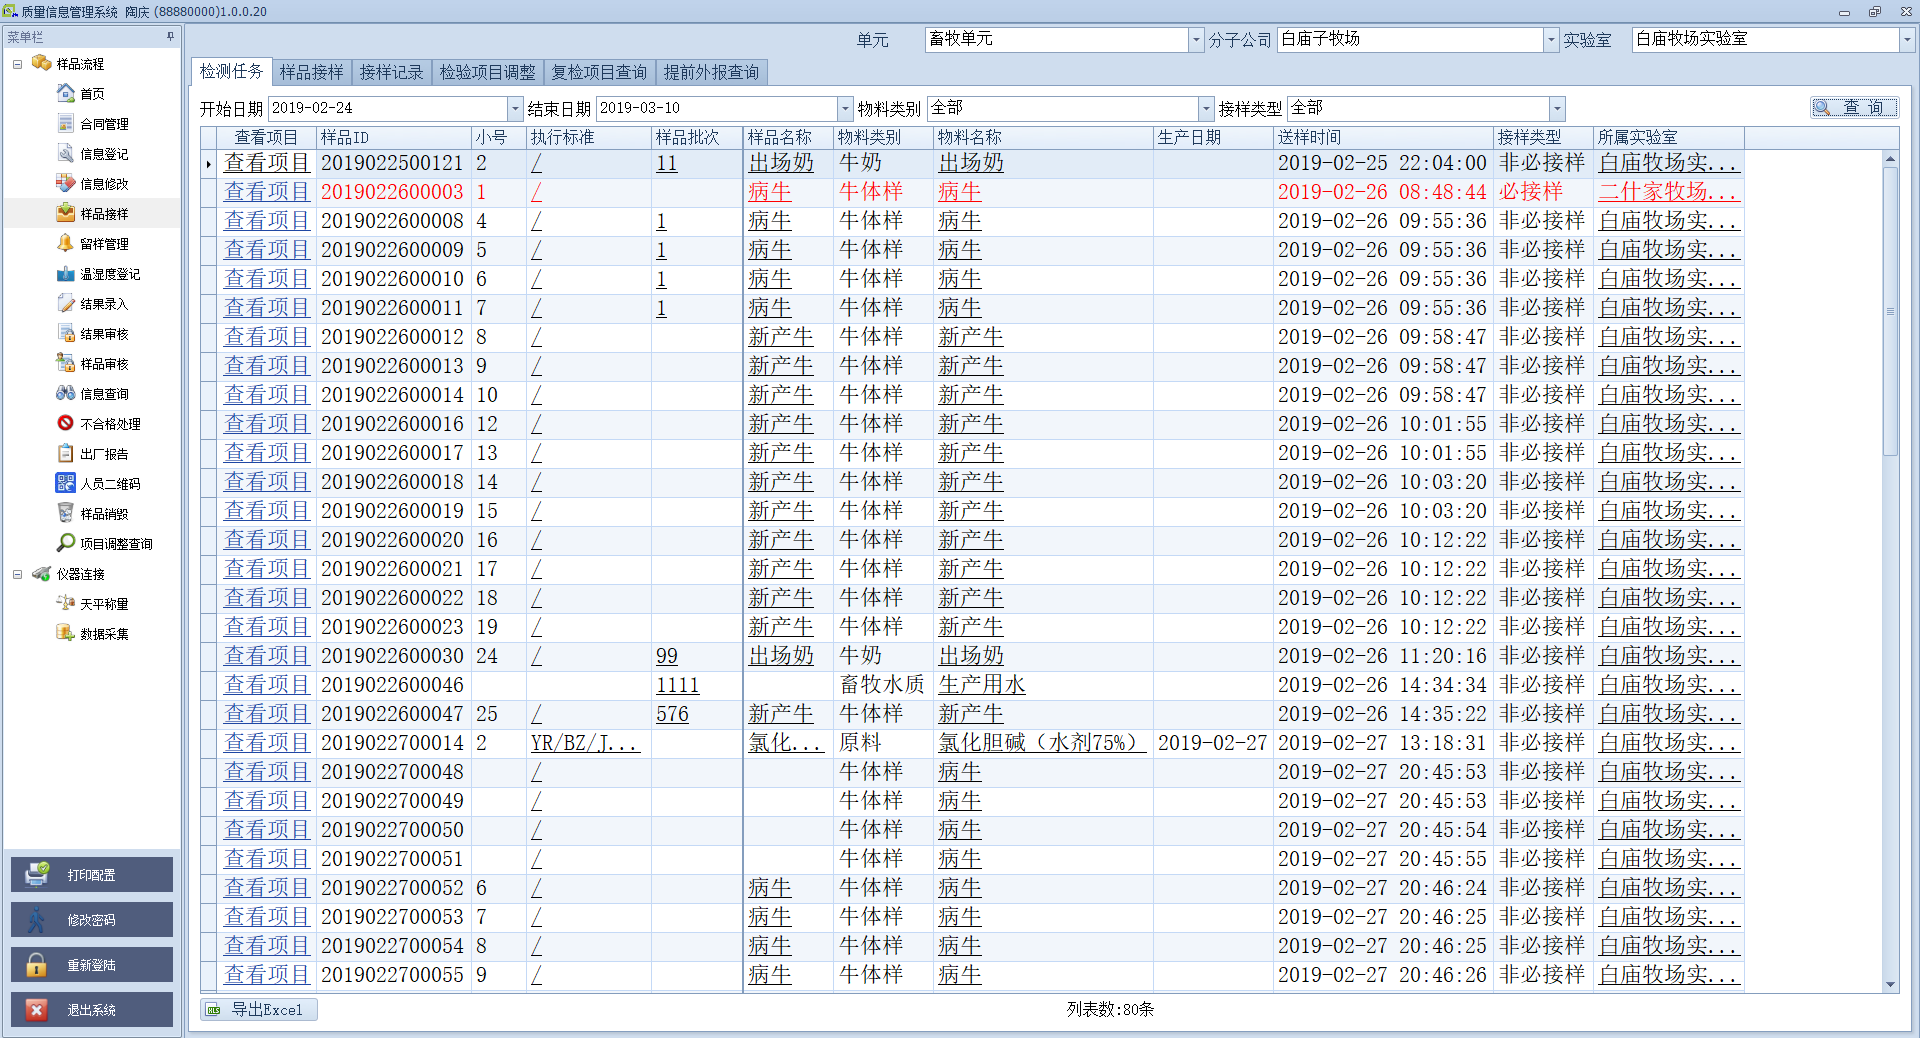The width and height of the screenshot is (1920, 1038).
Task: Select the 人员二维码 QR code icon
Action: click(x=66, y=483)
